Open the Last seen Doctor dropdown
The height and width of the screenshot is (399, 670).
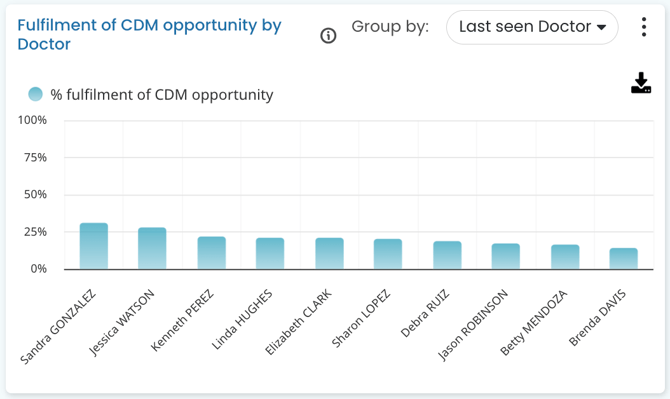click(532, 27)
